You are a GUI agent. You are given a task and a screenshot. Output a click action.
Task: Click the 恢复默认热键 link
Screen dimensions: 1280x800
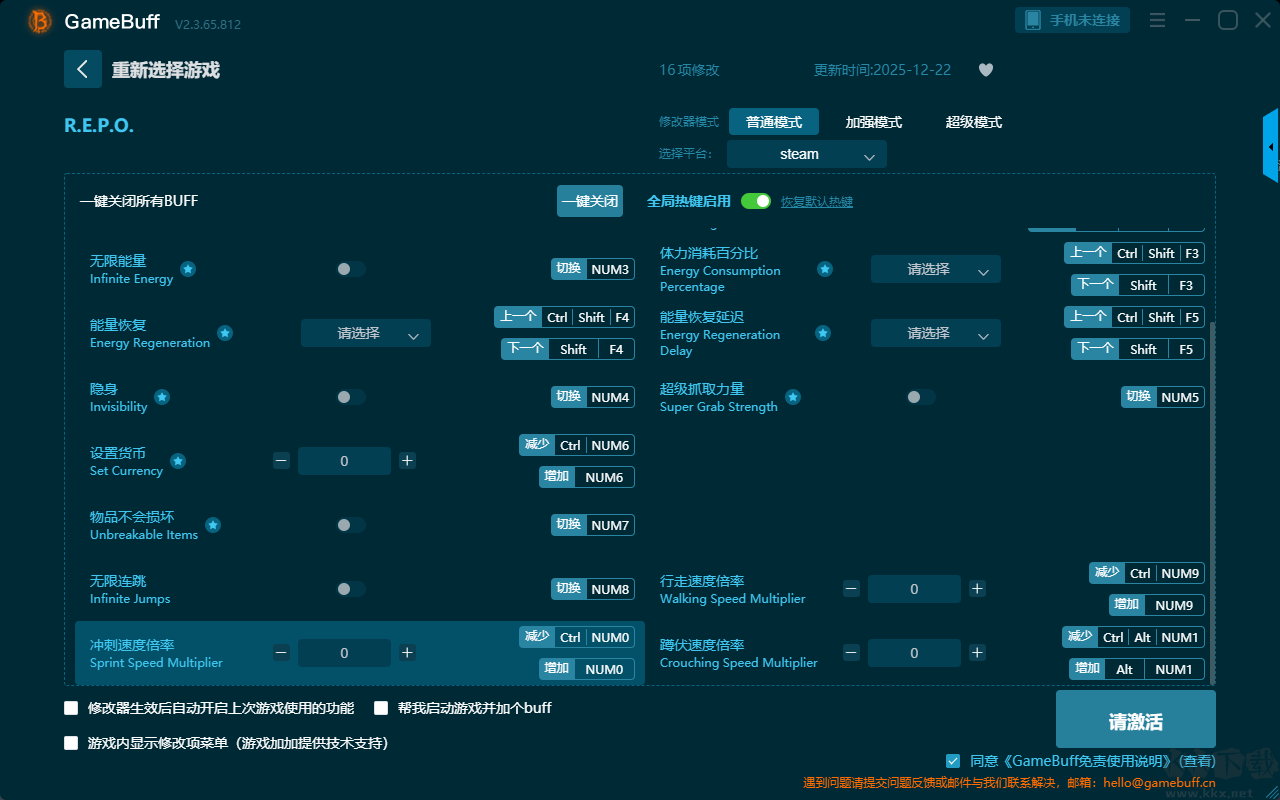click(817, 202)
